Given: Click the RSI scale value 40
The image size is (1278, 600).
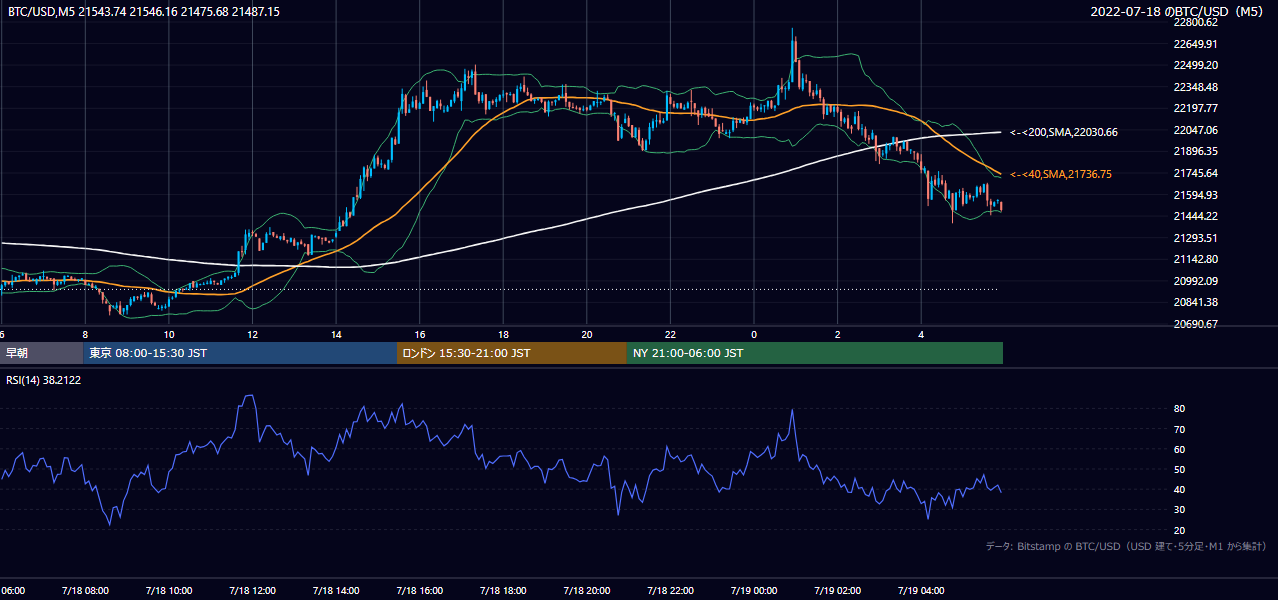Looking at the screenshot, I should click(1180, 489).
